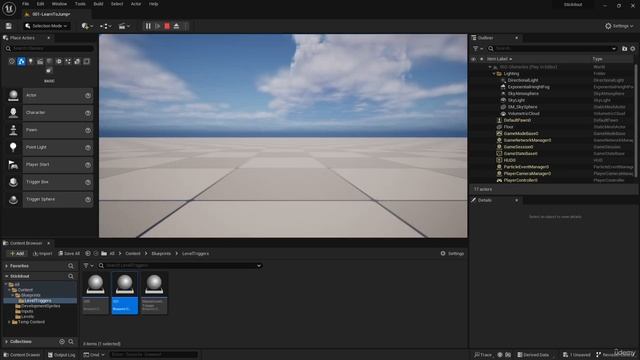Screen dimensions: 640x360
Task: Open the Outliner settings gear
Action: pos(633,49)
